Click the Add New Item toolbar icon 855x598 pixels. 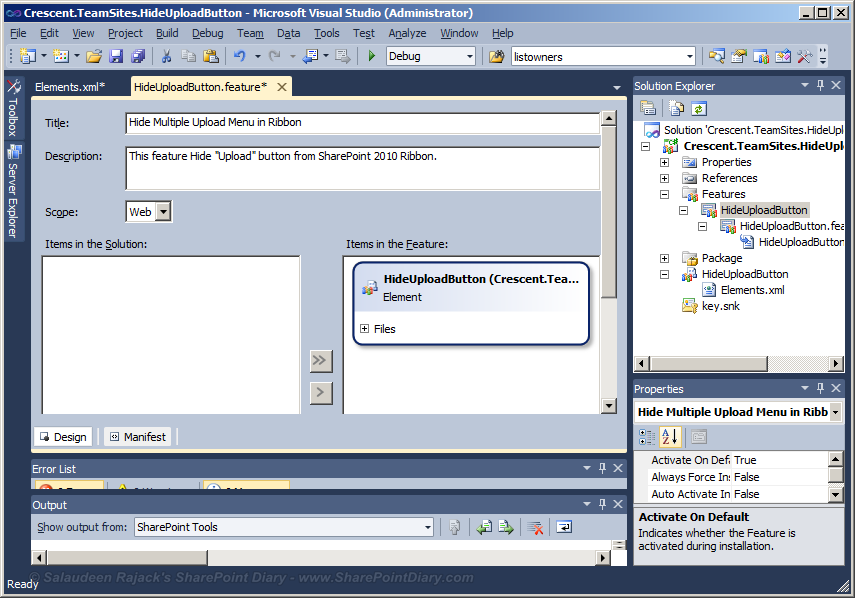61,56
